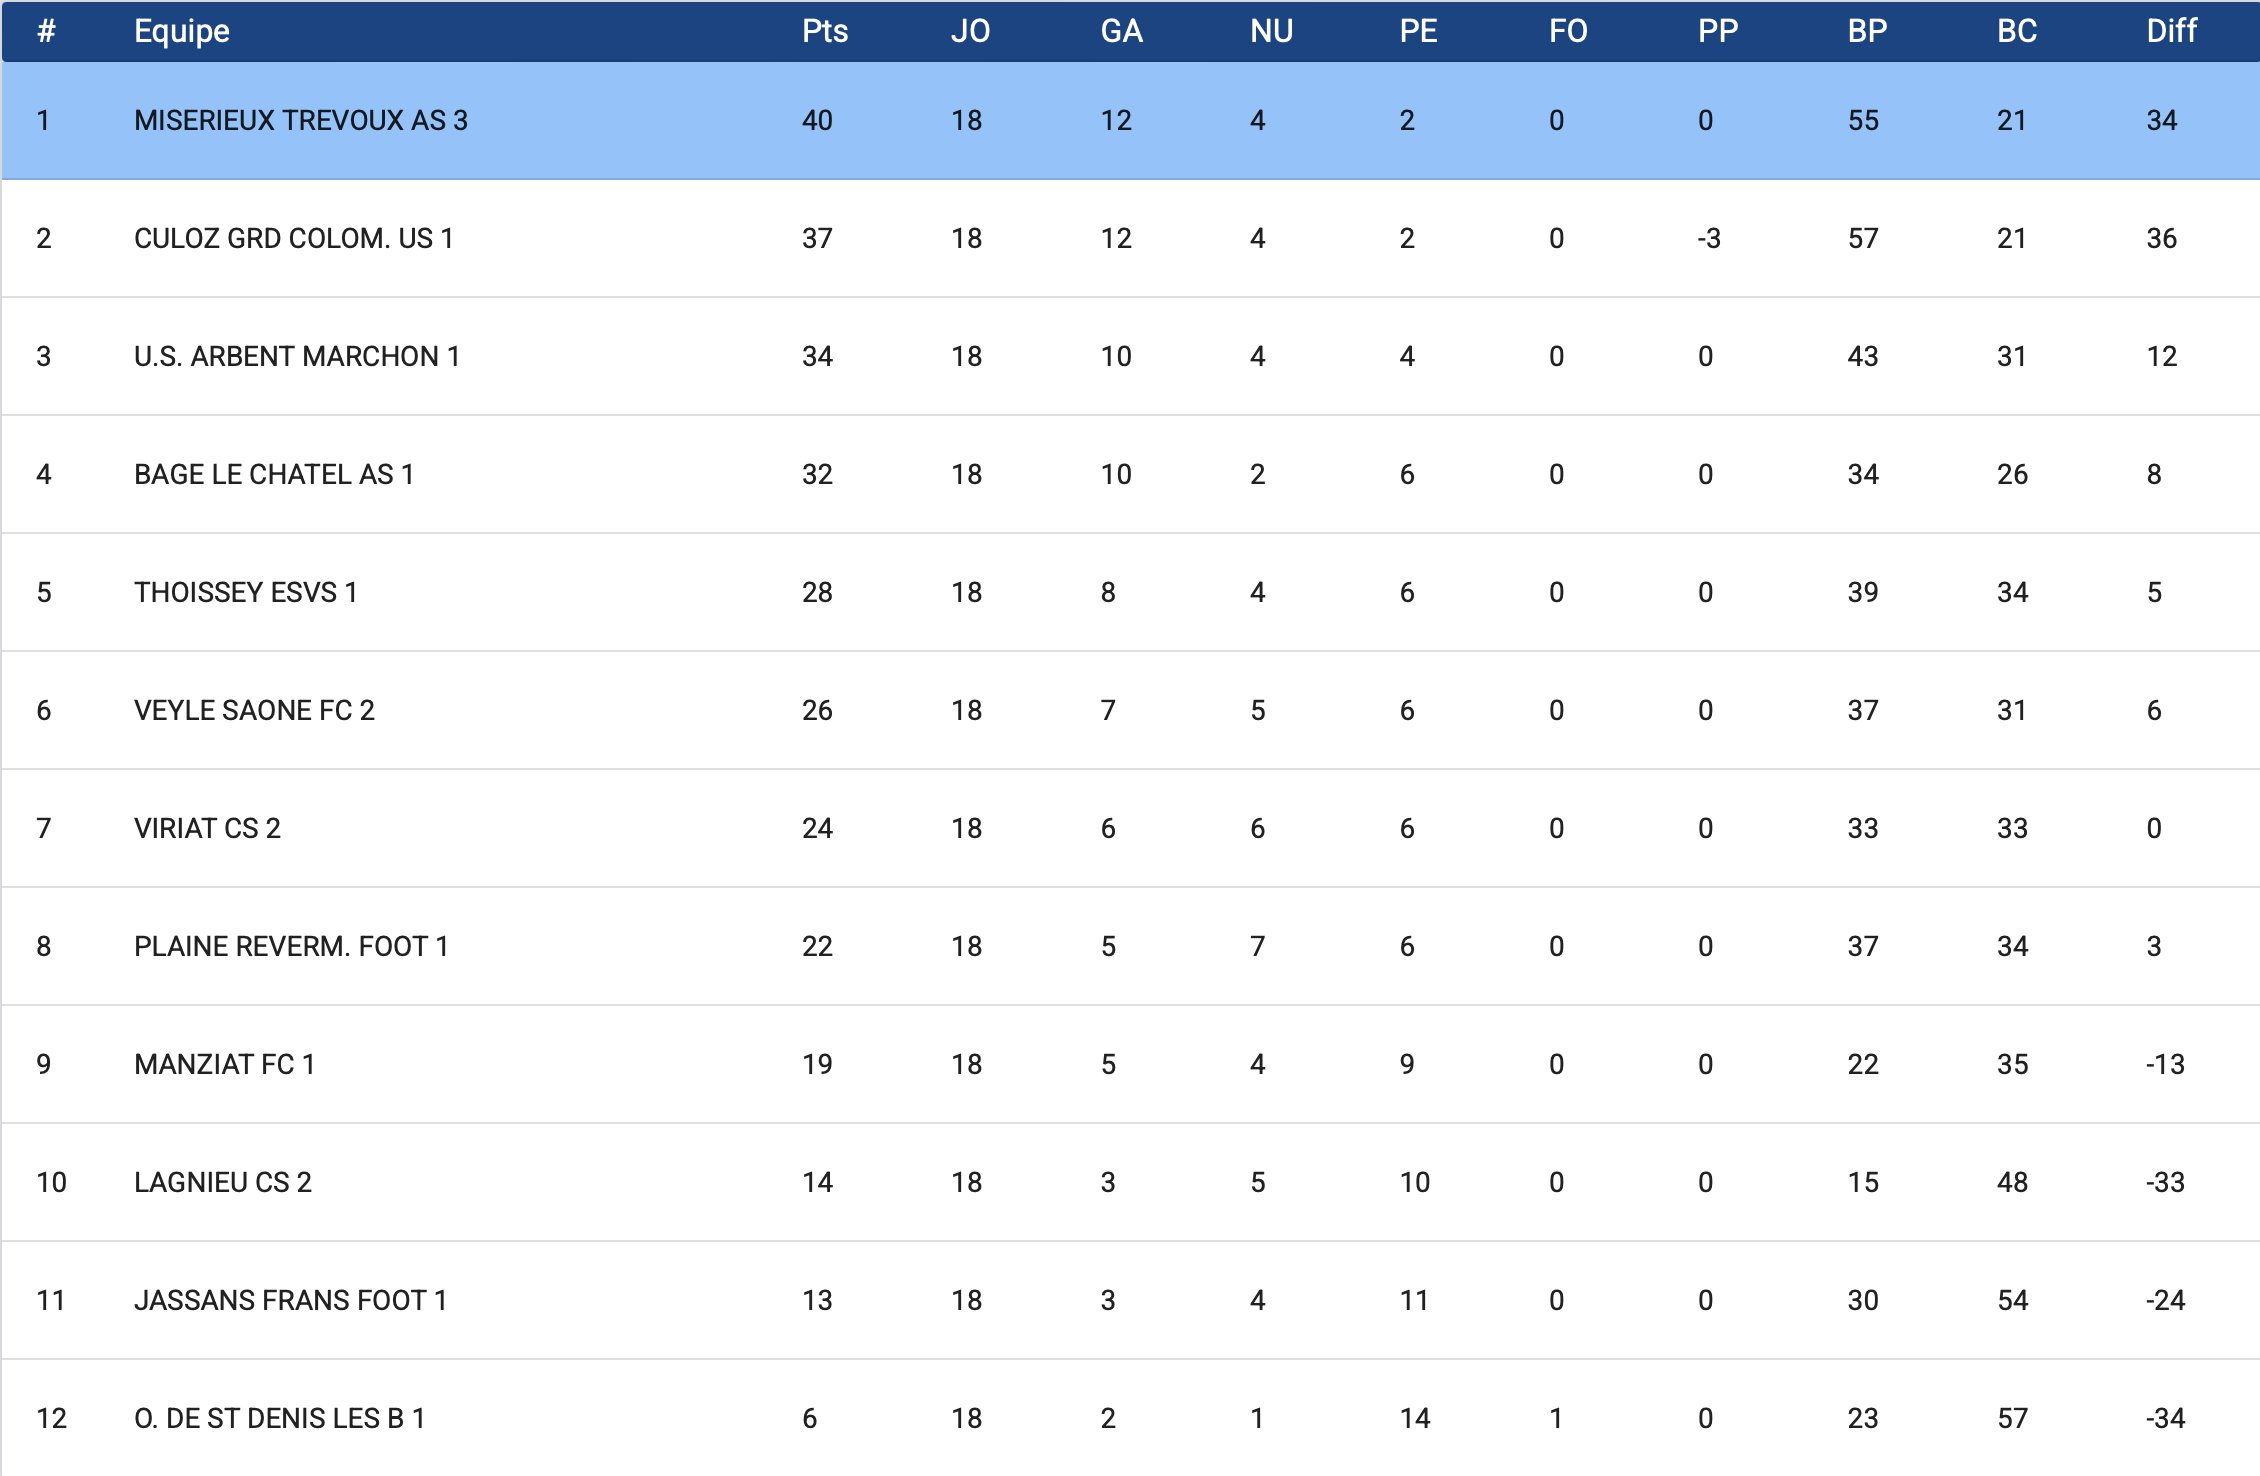The height and width of the screenshot is (1476, 2260).
Task: Select VEYLE SAONE FC 2 entry
Action: pyautogui.click(x=254, y=711)
